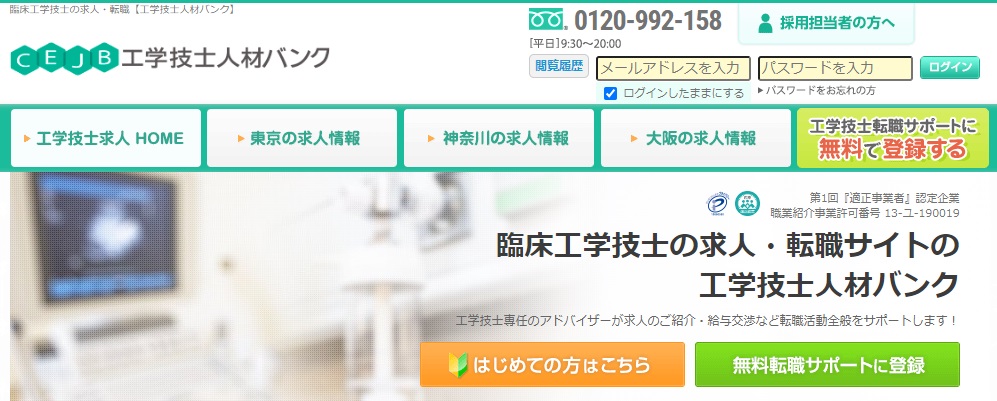Screen dimensions: 997x401
Task: Open the 閲覧履歴 button
Action: [x=559, y=66]
